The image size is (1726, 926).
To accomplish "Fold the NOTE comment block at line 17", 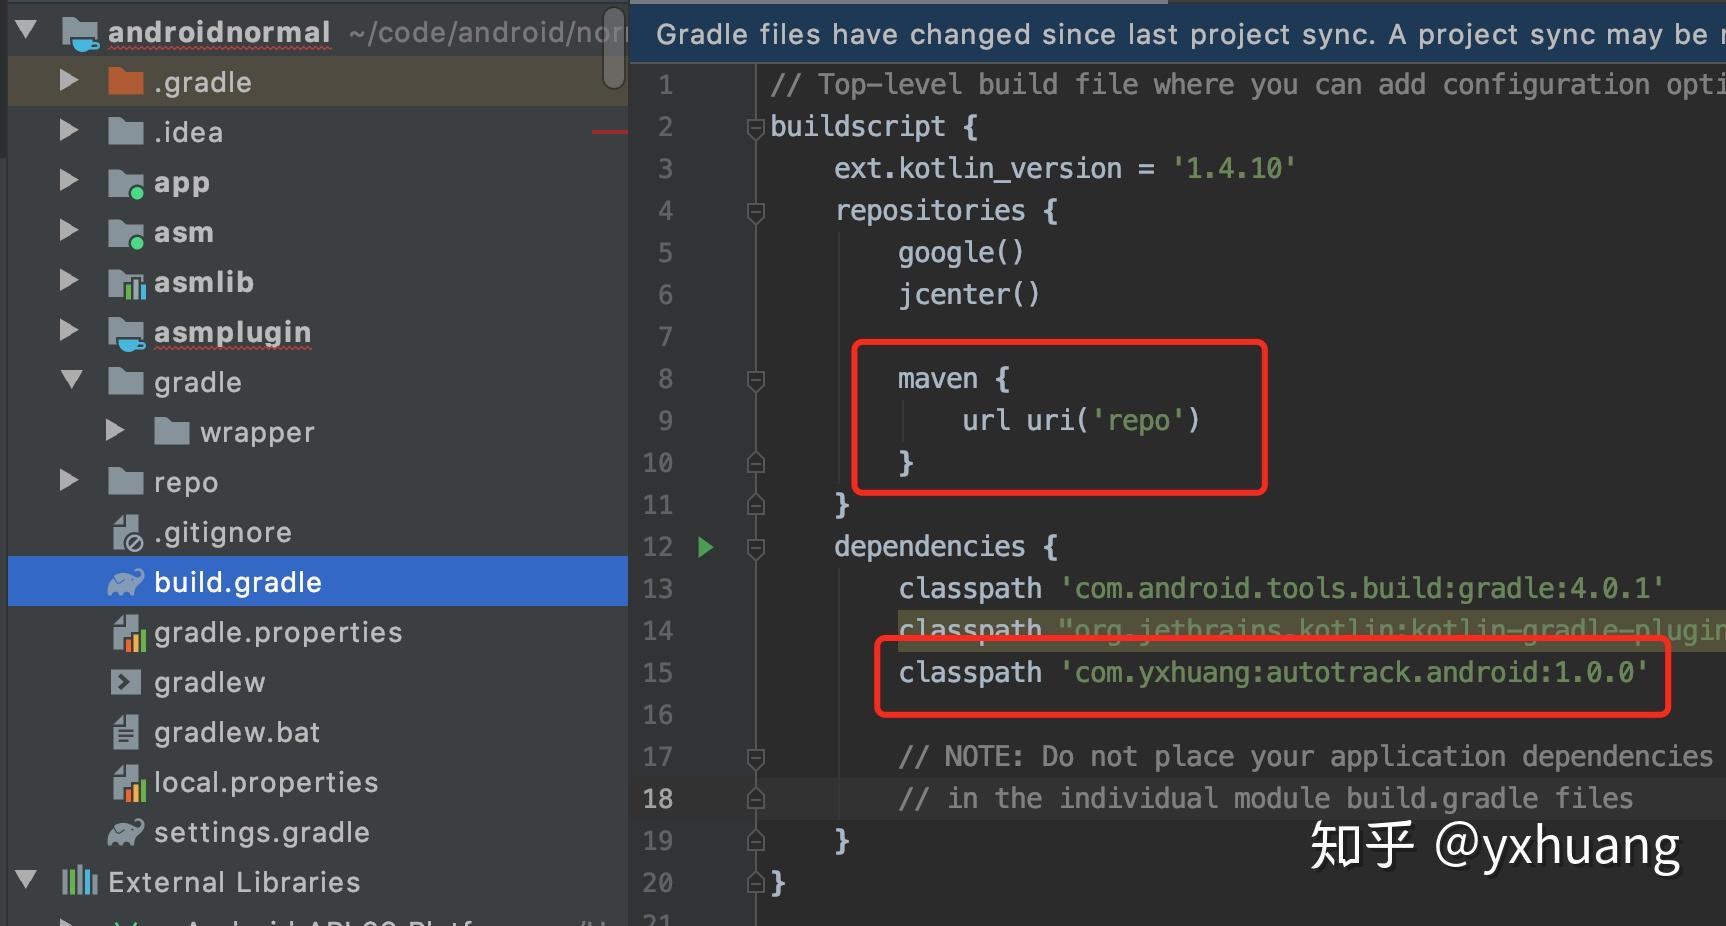I will (x=756, y=757).
